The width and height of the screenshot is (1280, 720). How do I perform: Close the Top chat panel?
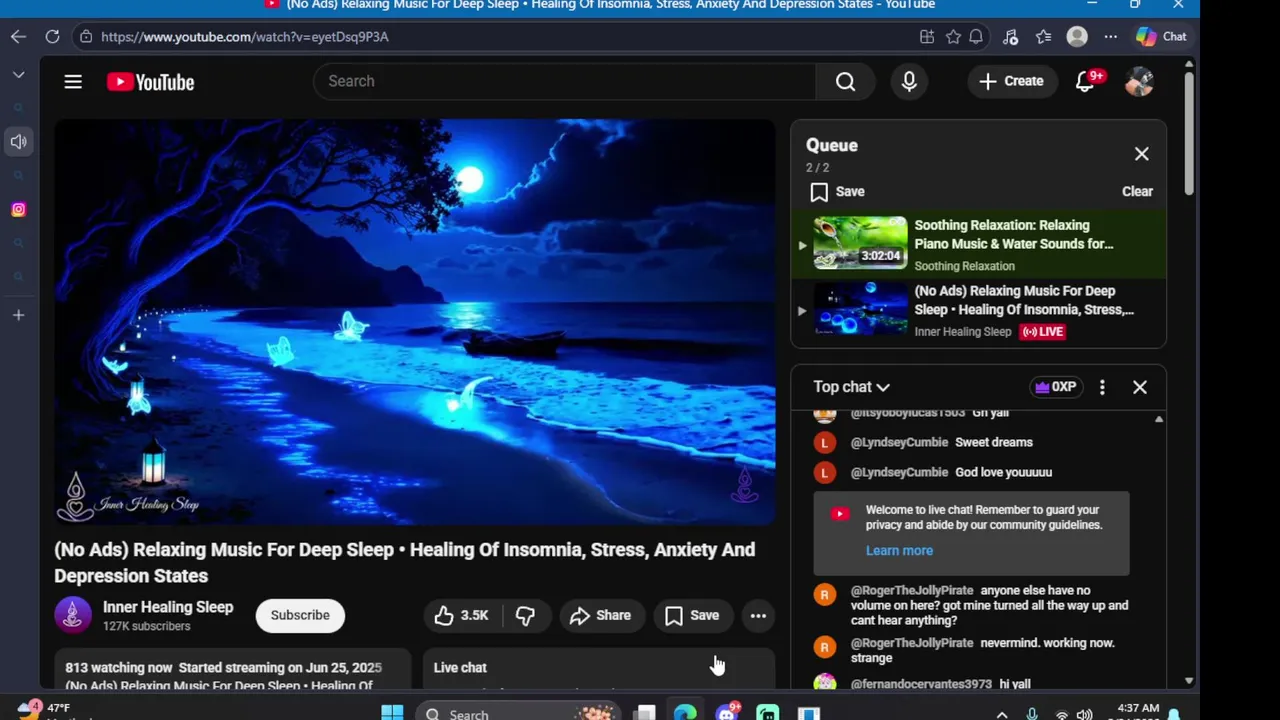pyautogui.click(x=1139, y=387)
